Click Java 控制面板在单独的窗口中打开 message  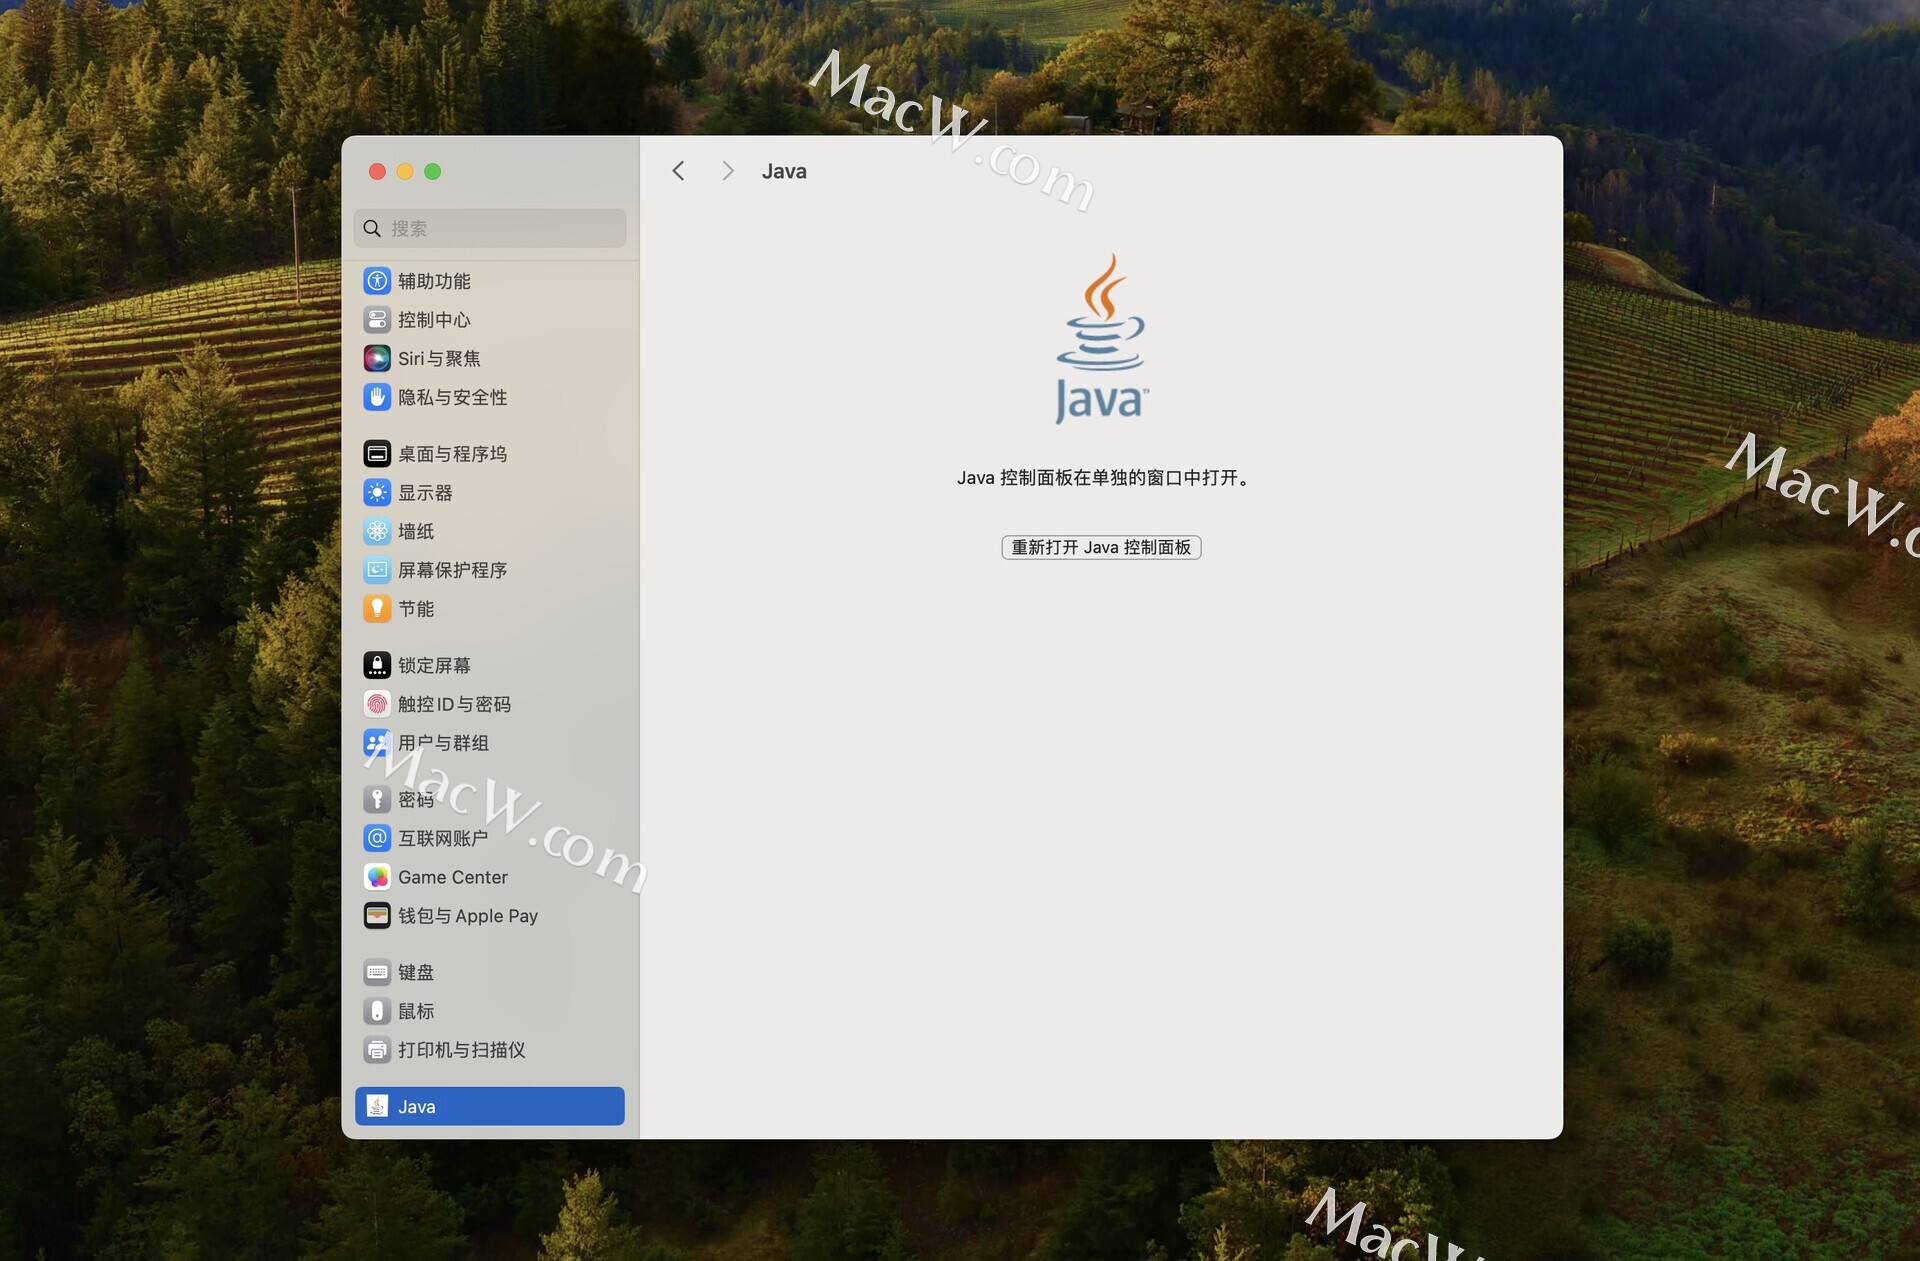click(1102, 478)
